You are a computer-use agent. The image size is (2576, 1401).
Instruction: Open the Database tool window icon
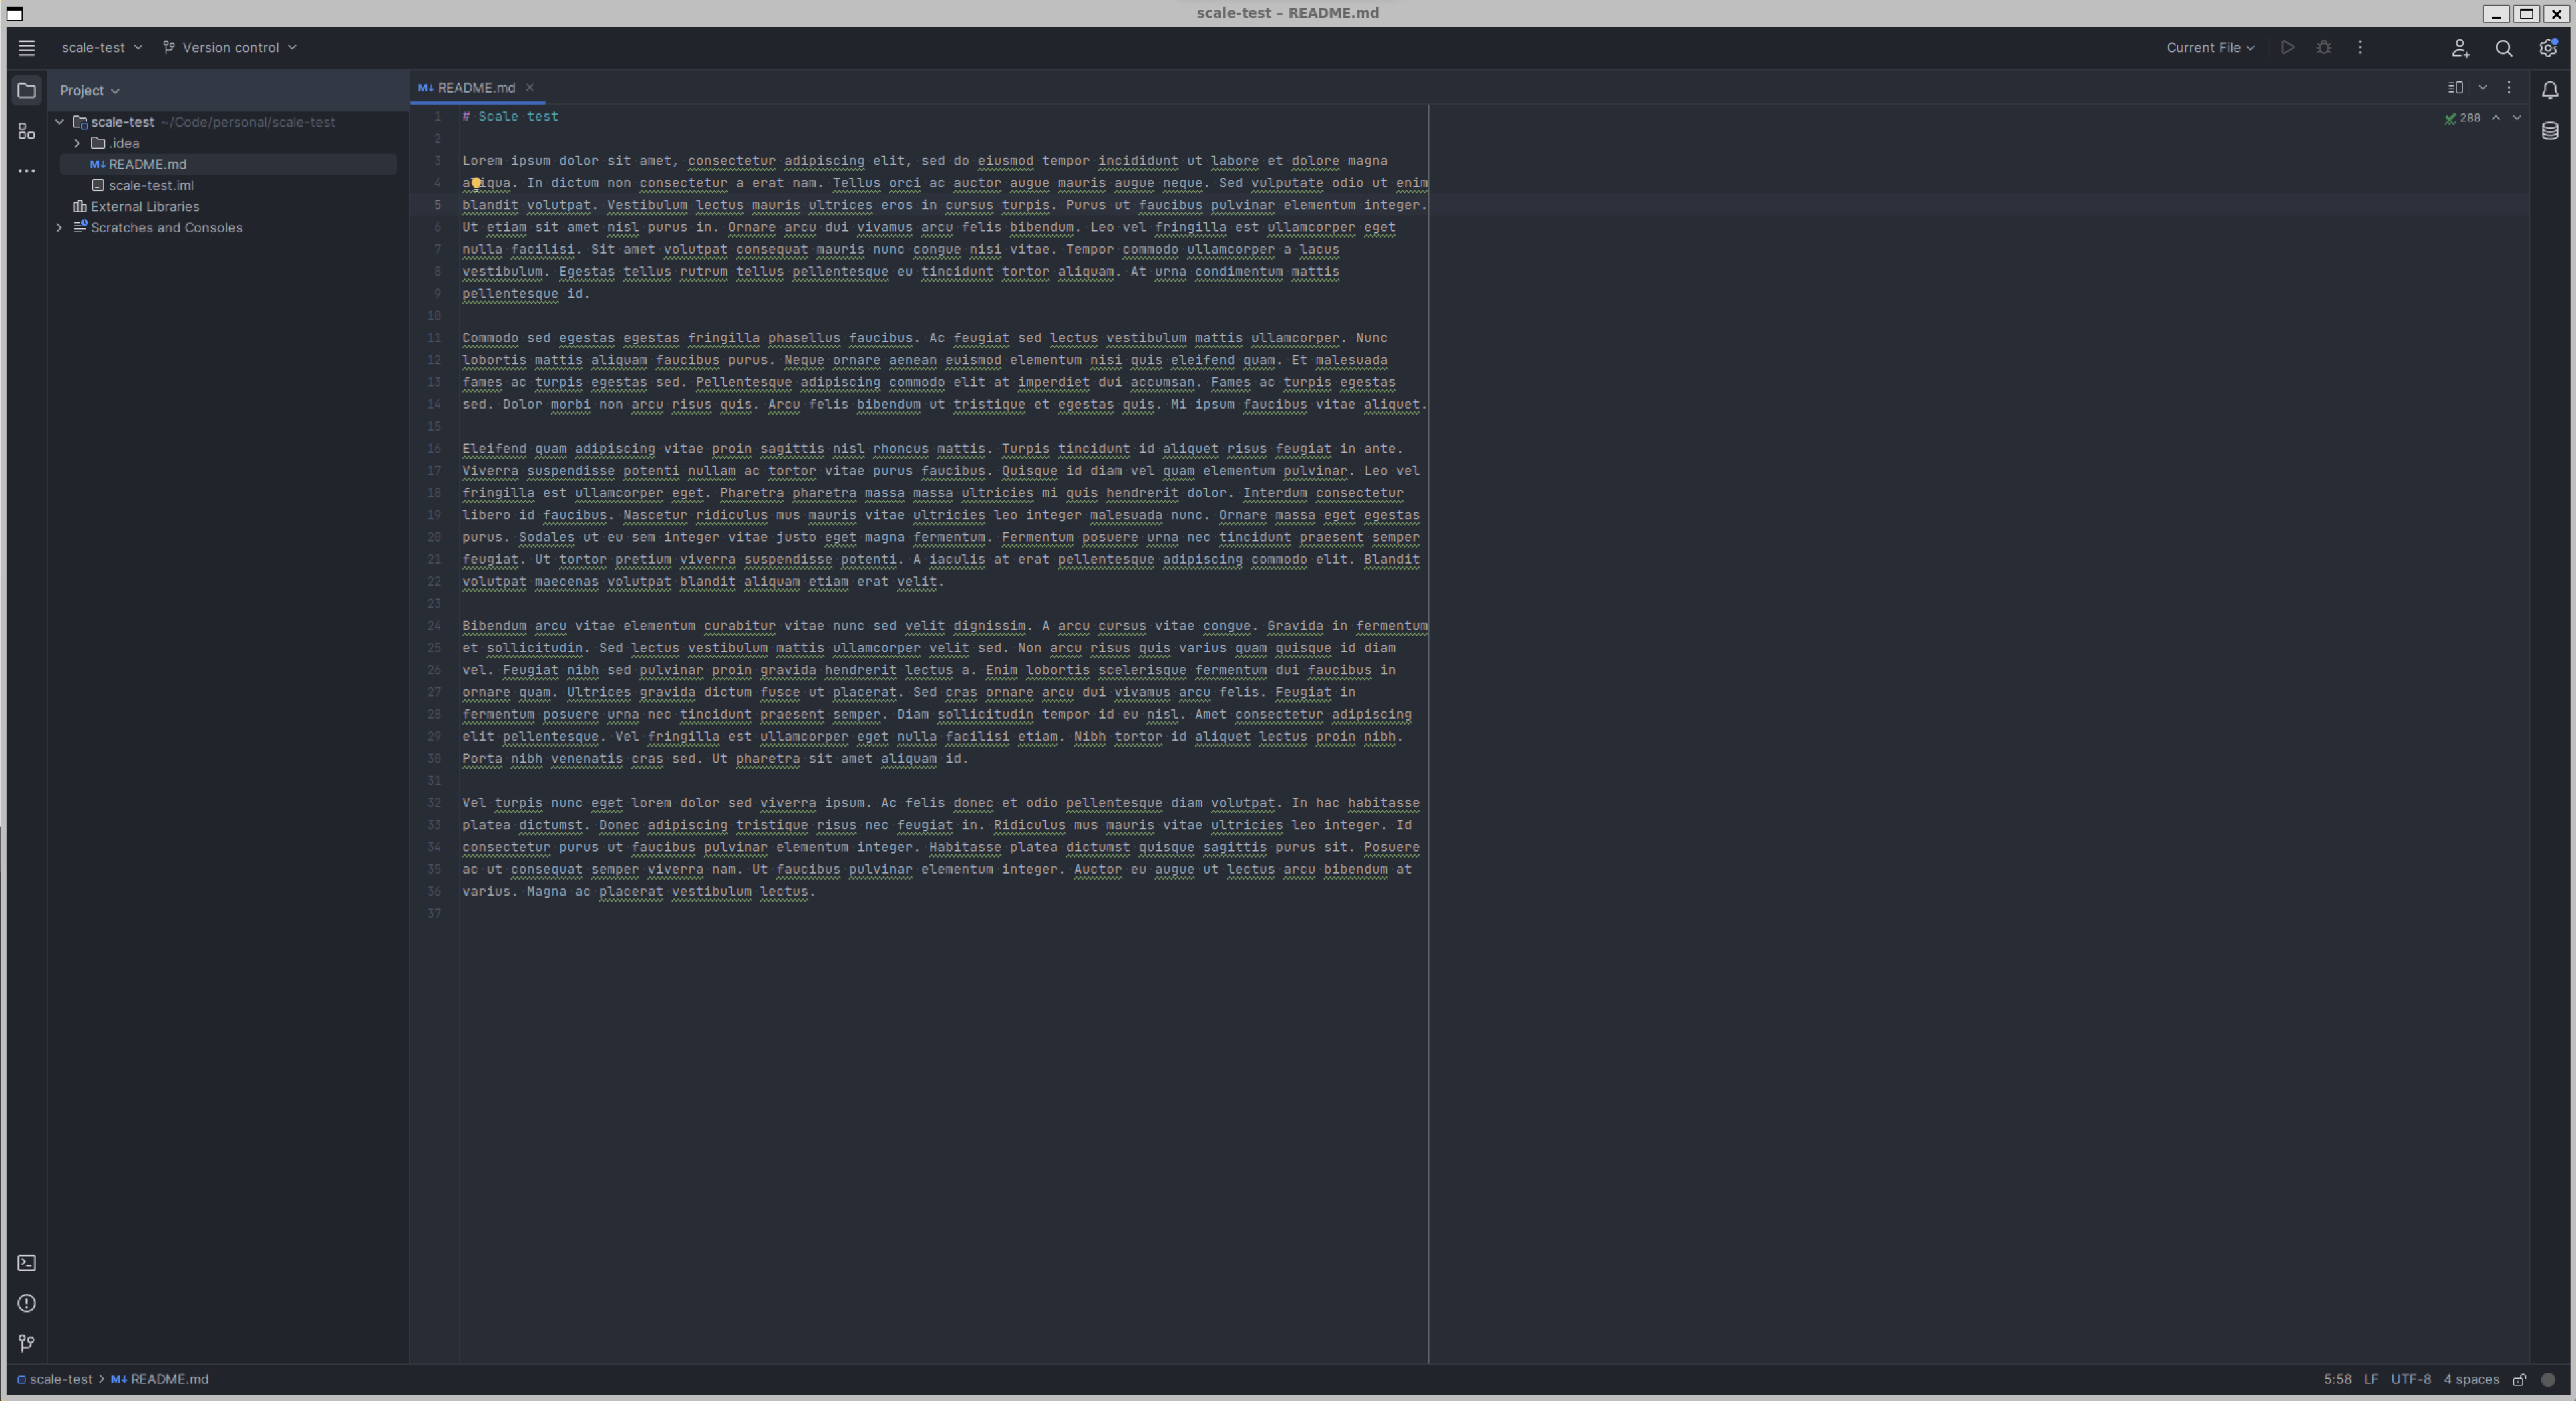pyautogui.click(x=2550, y=131)
